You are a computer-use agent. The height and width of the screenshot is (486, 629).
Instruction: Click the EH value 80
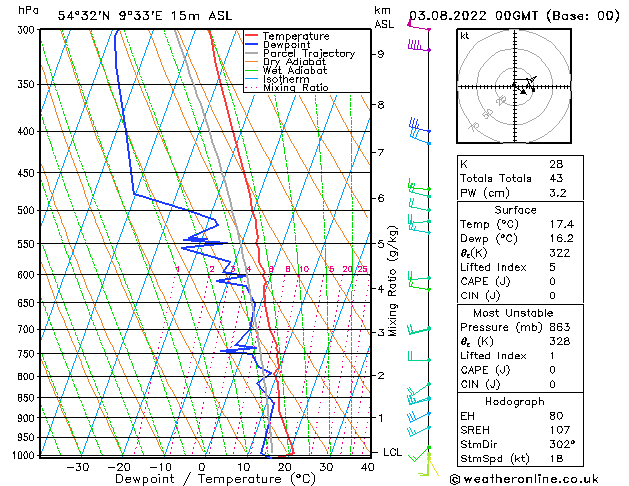(x=556, y=416)
